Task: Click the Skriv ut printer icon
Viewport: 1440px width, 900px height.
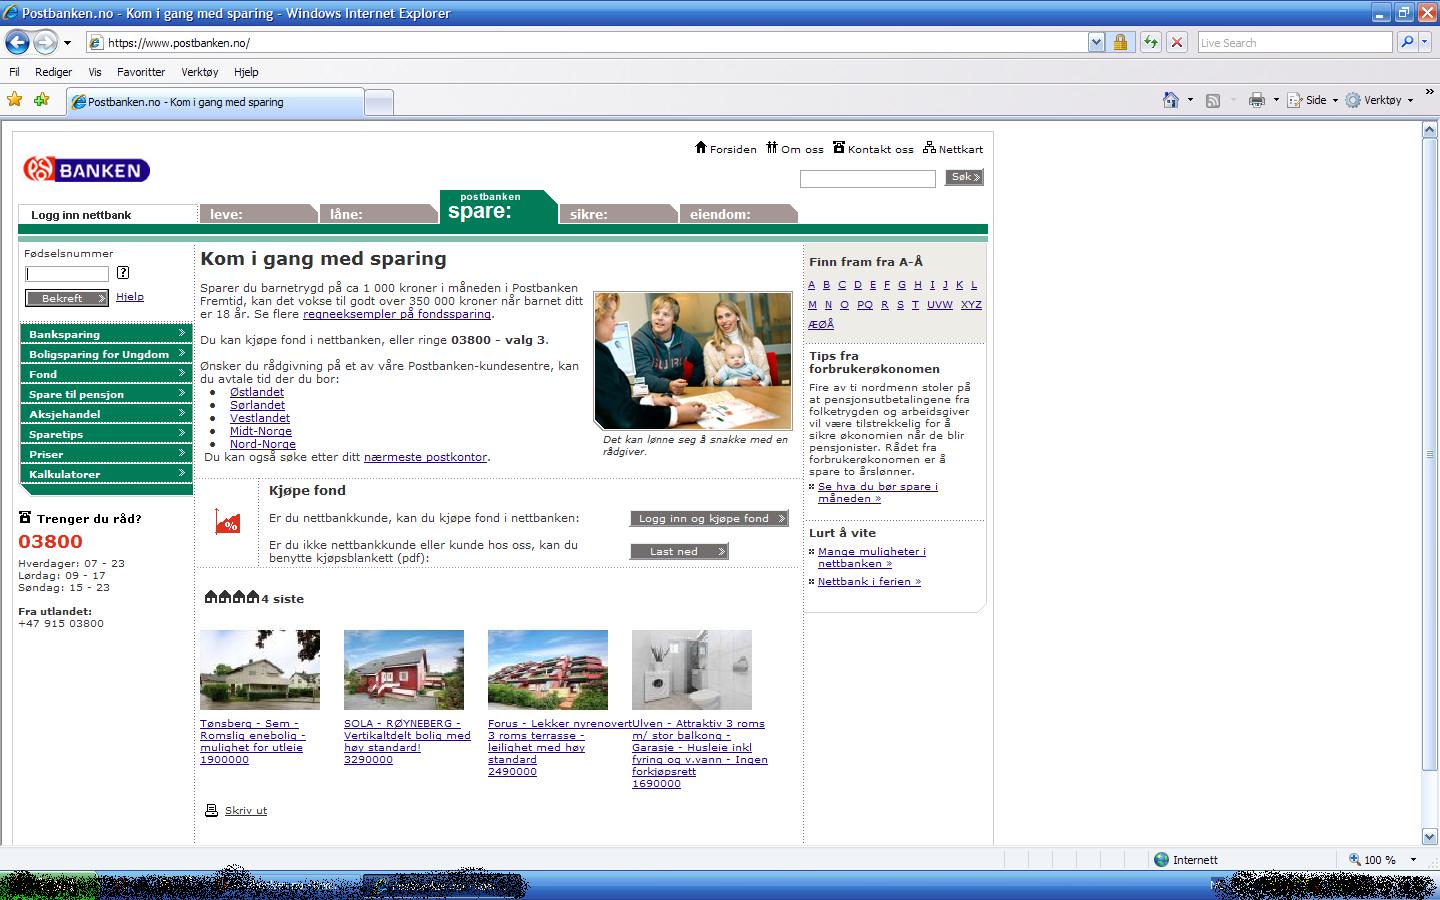Action: click(211, 810)
